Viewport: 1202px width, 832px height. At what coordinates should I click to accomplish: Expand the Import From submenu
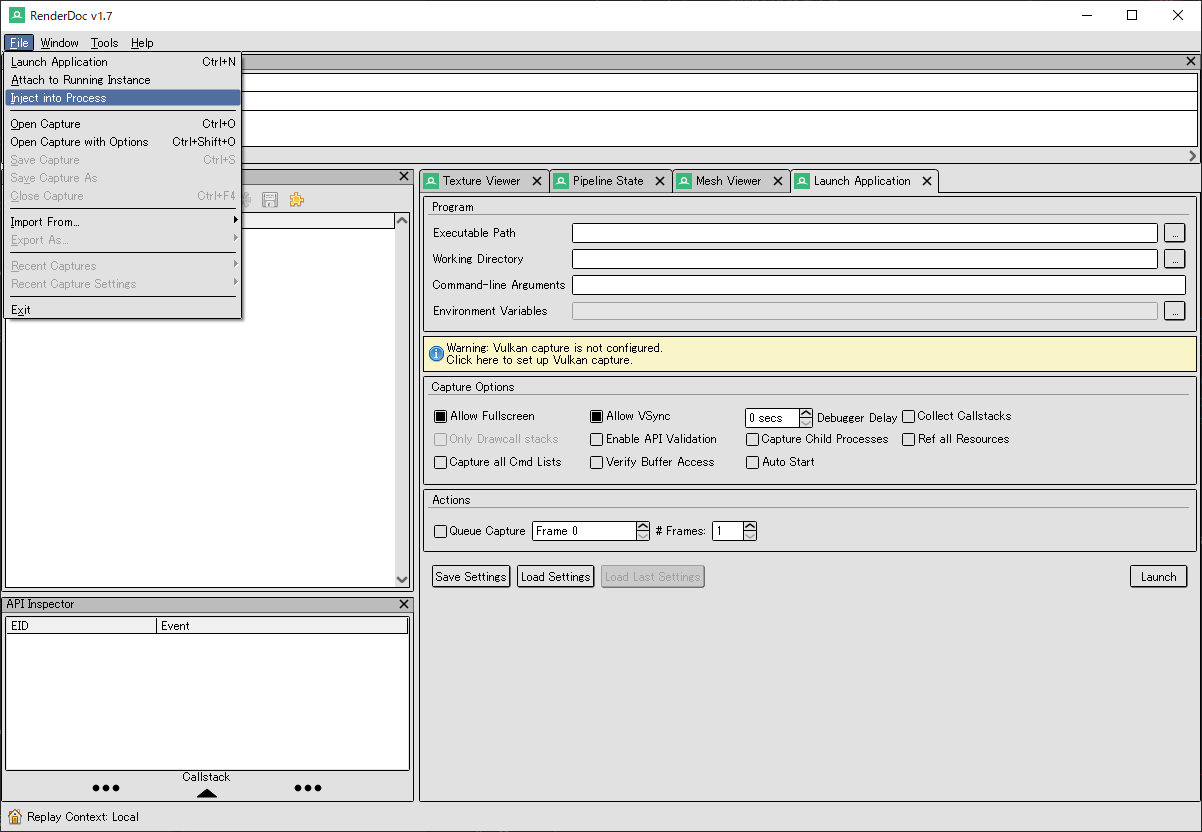tap(45, 222)
